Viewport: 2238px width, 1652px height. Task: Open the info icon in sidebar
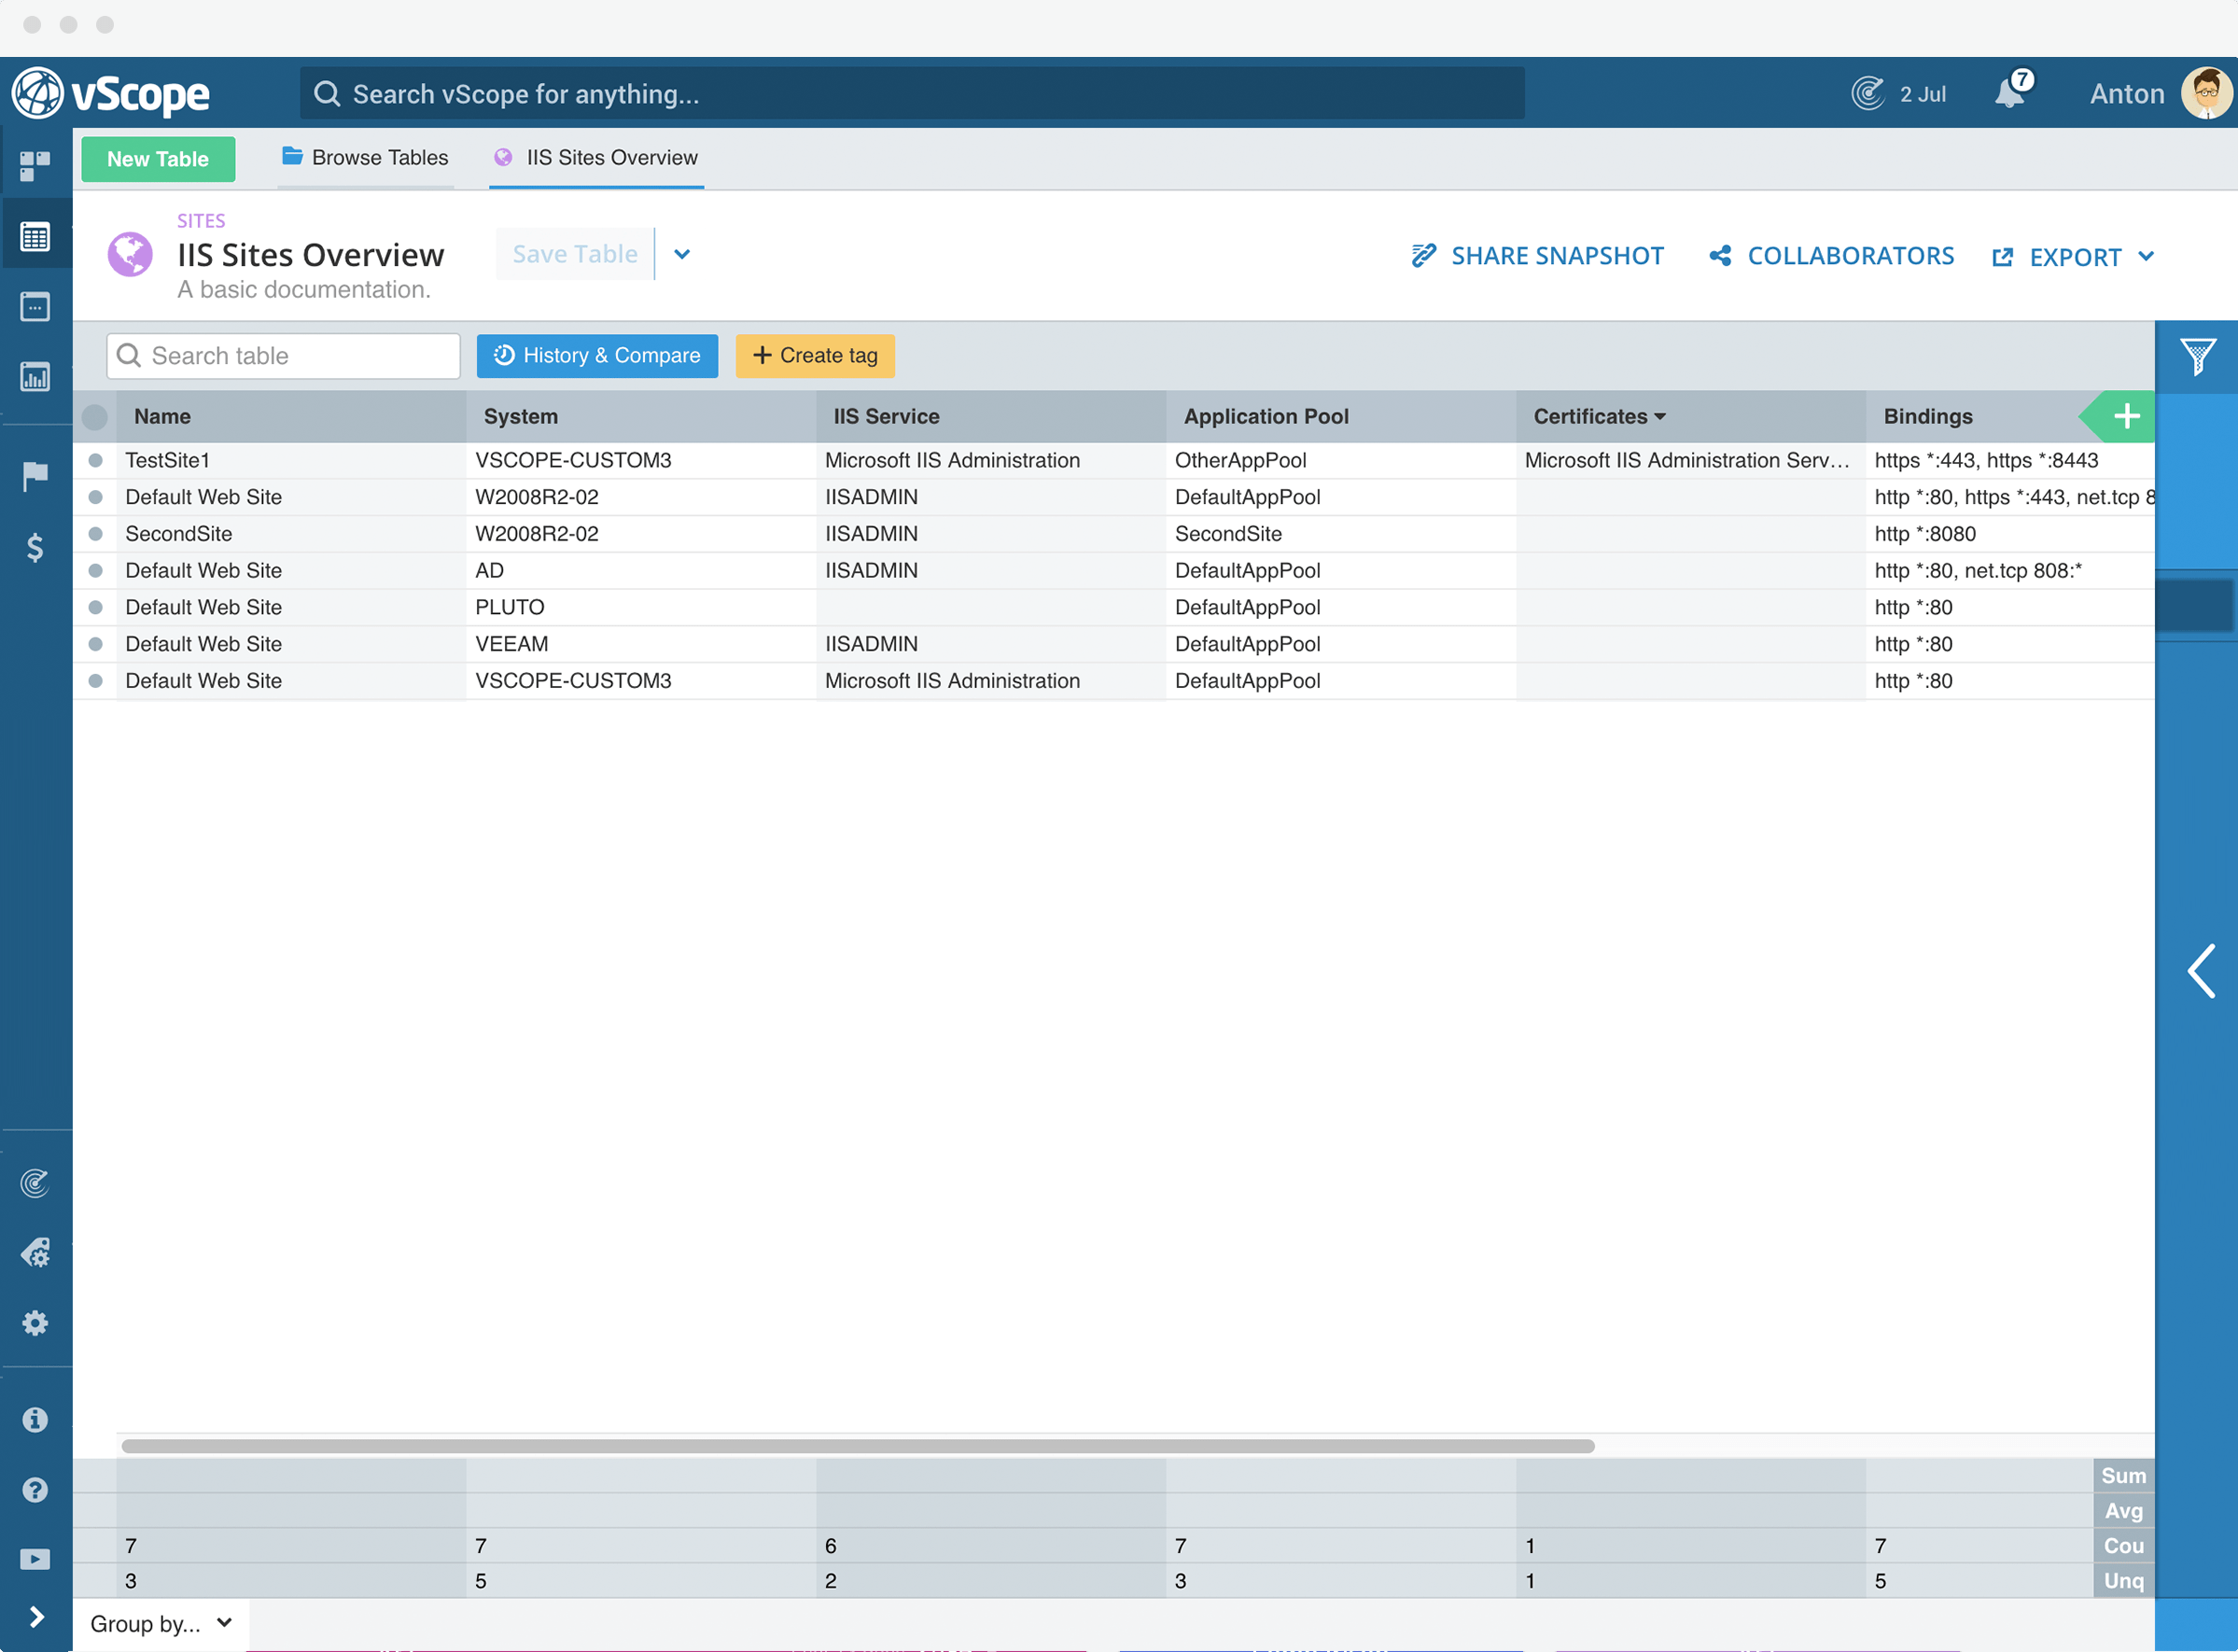click(x=35, y=1419)
